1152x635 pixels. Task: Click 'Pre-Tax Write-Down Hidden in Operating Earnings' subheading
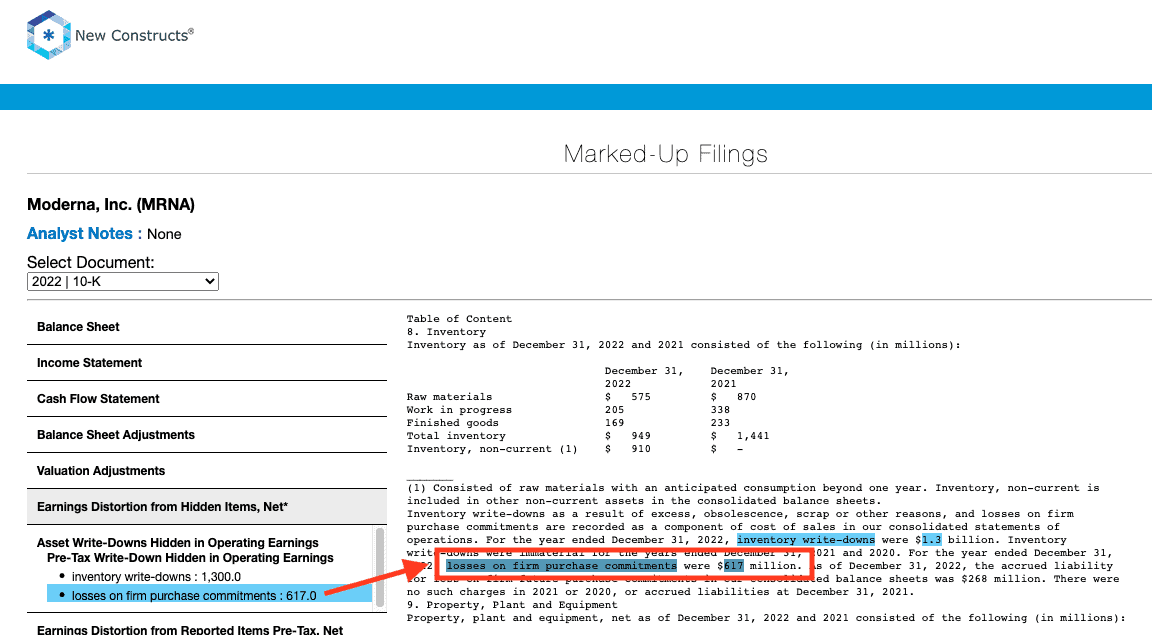[190, 558]
